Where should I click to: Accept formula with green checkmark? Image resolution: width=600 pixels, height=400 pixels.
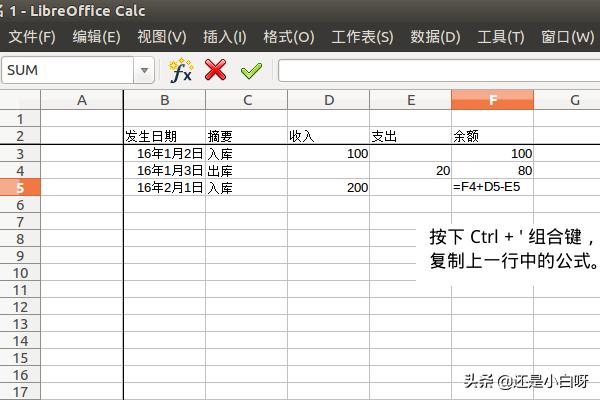251,70
